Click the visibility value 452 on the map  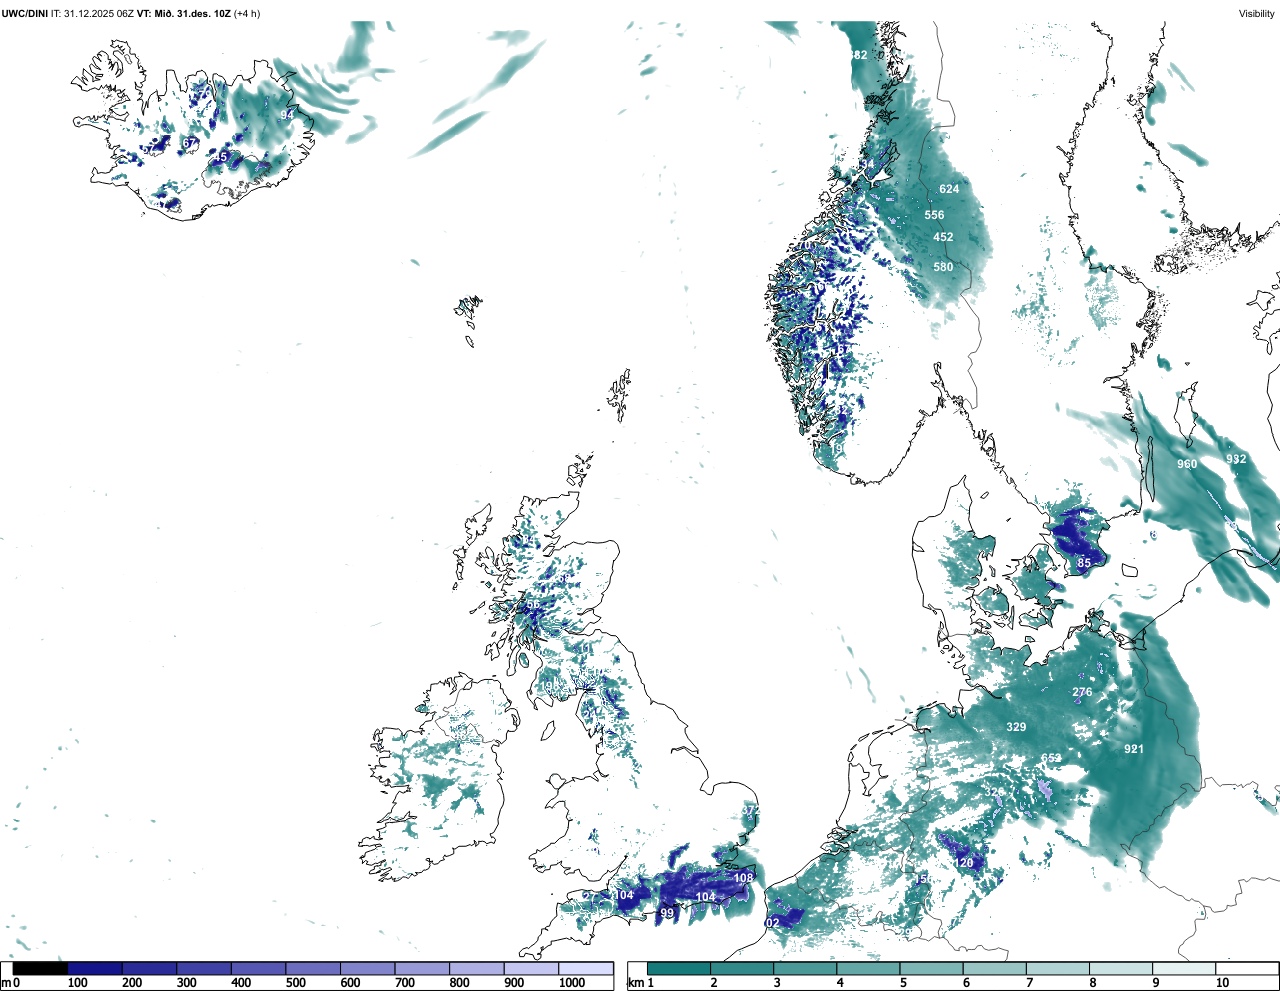coord(943,237)
